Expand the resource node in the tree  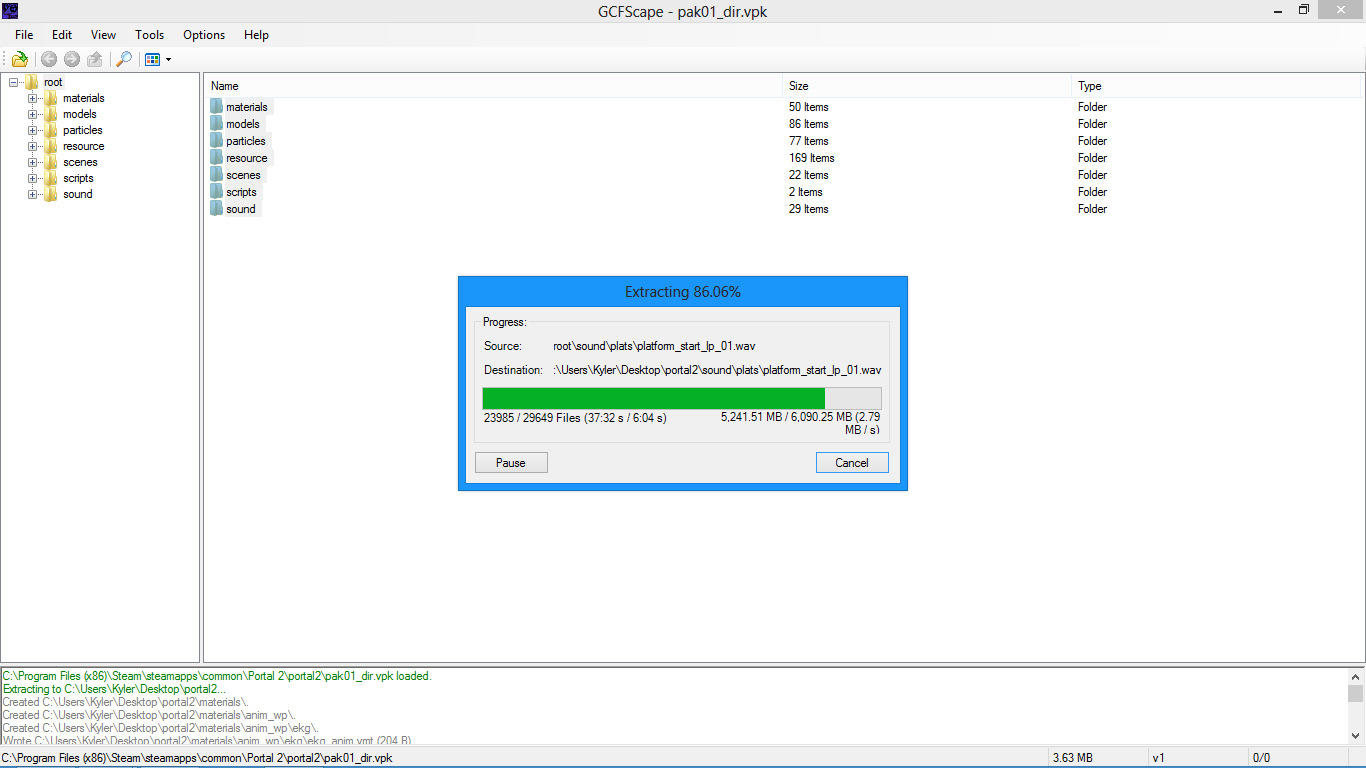32,146
